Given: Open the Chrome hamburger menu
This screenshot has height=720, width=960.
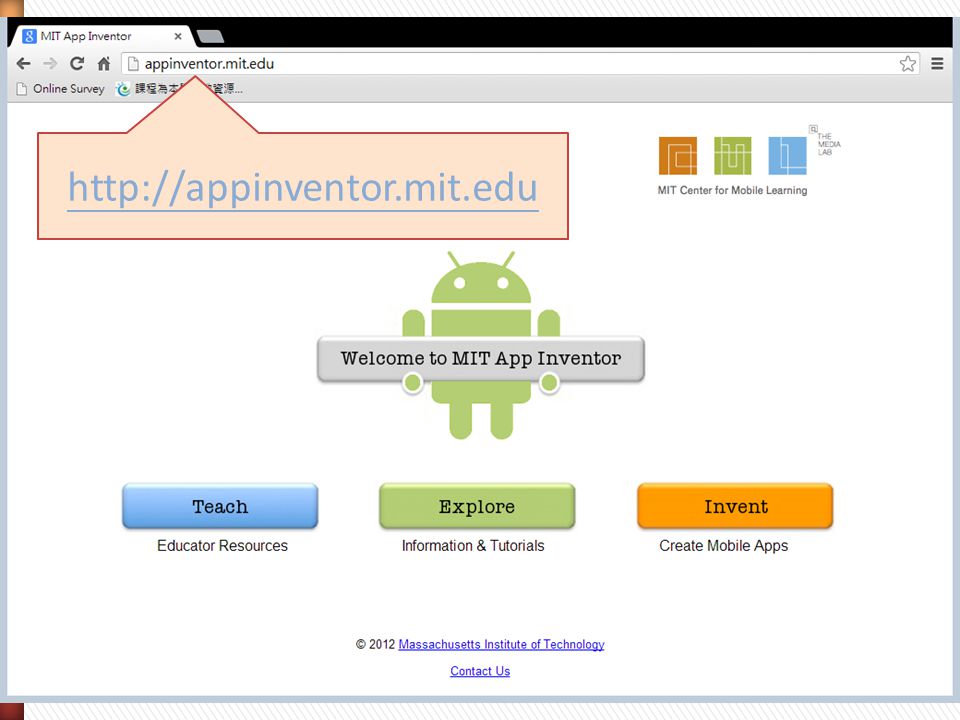Looking at the screenshot, I should coord(937,64).
